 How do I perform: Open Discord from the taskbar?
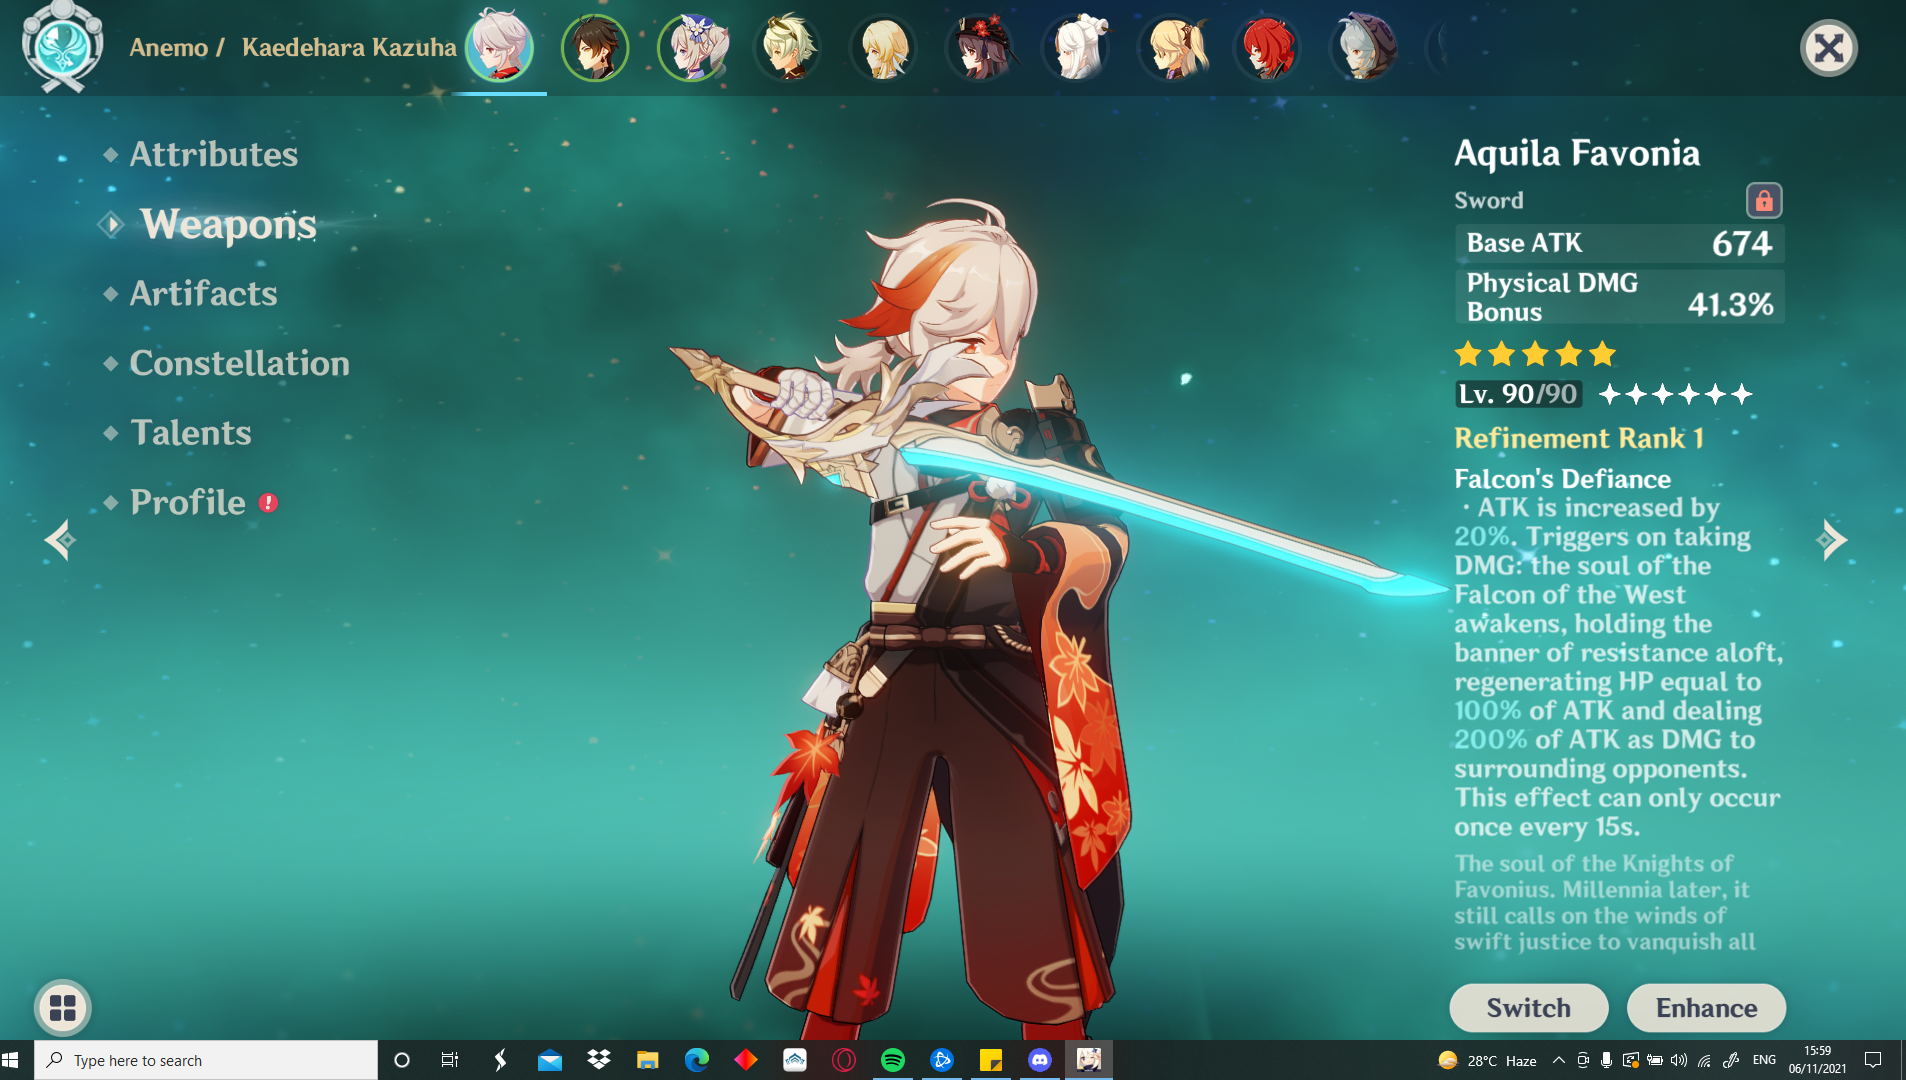(x=1039, y=1060)
